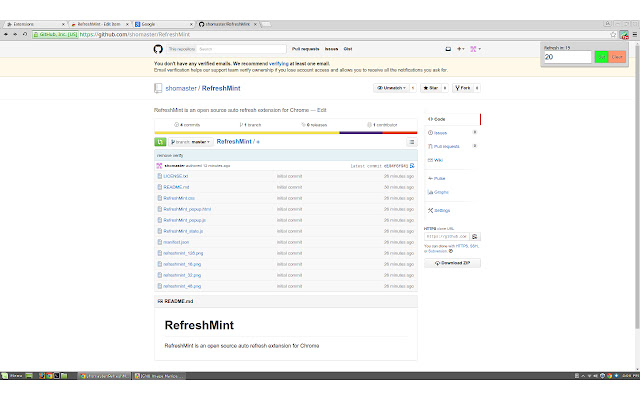Fork the repository
This screenshot has height=400, width=640.
coord(462,88)
